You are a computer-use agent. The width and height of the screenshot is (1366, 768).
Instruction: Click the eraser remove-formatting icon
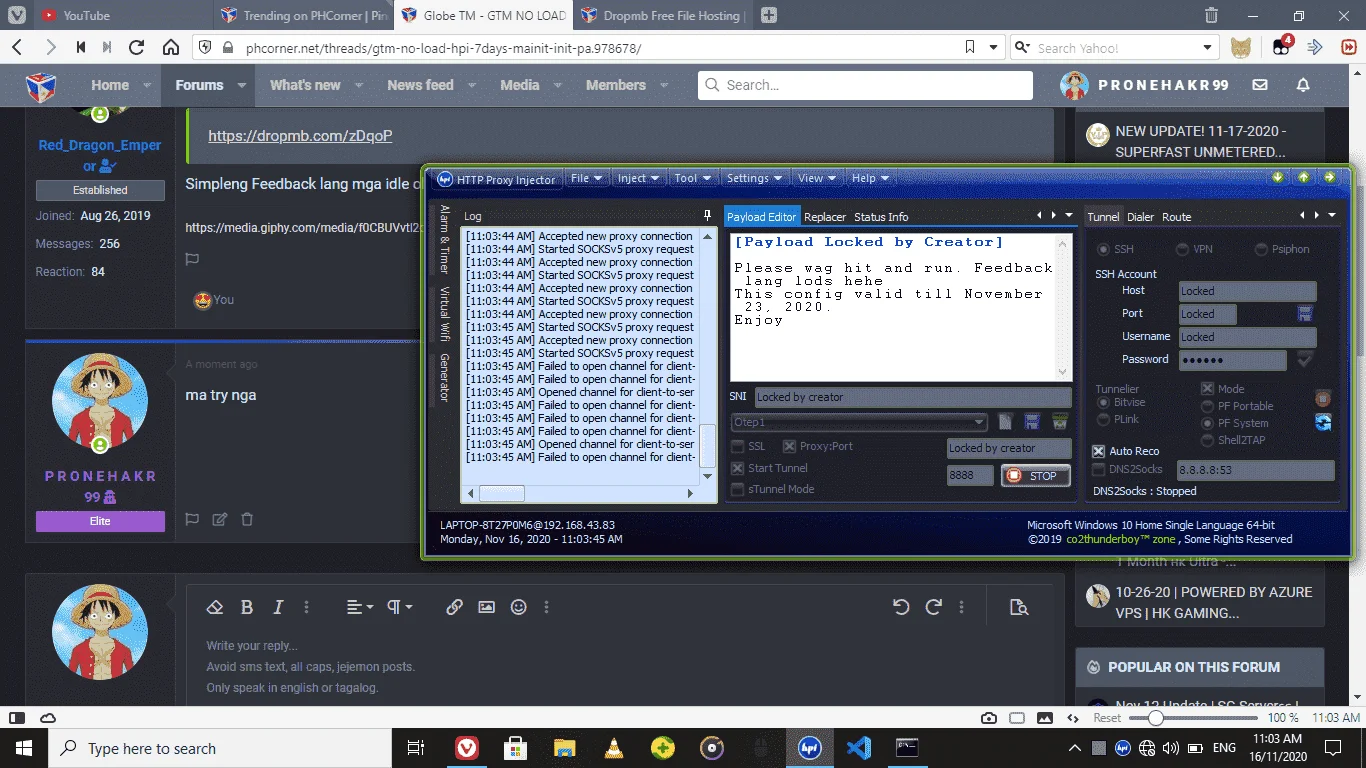tap(214, 607)
